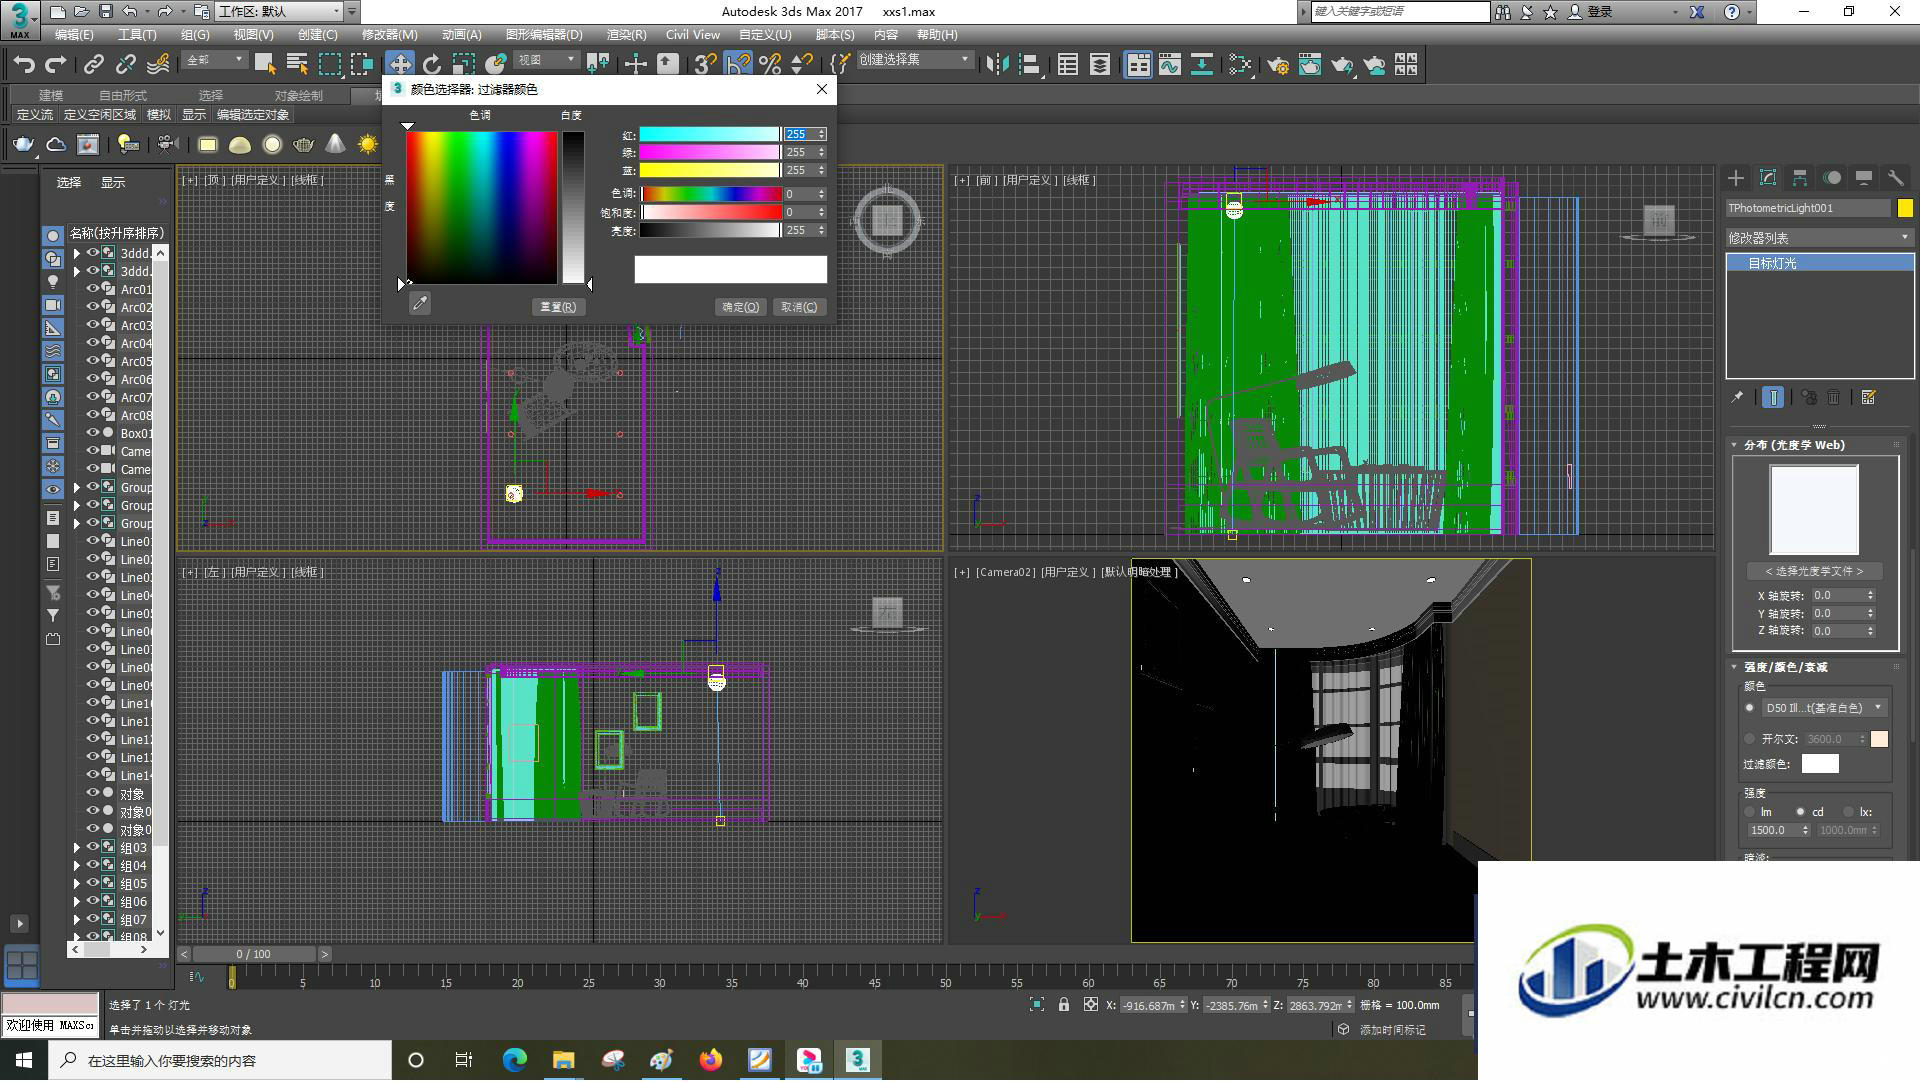This screenshot has width=1920, height=1082.
Task: Open the D50 light color dropdown
Action: coord(1823,708)
